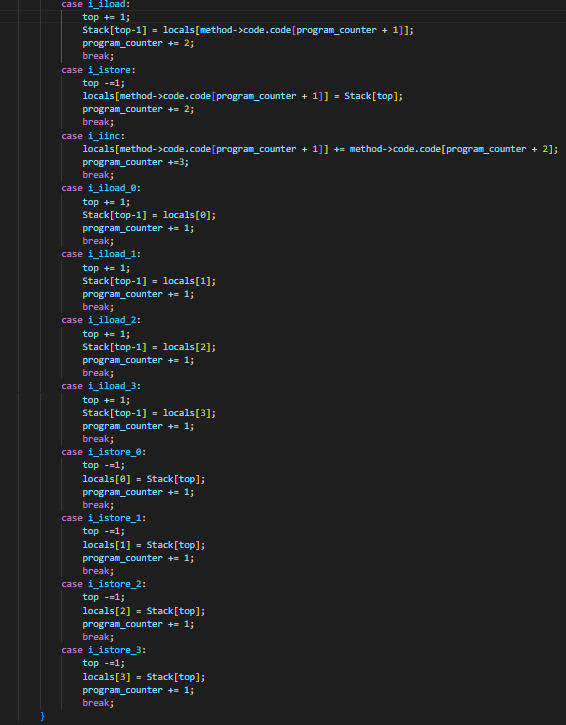Click 'program_counter + 2' in the iinc line
Screen dimensions: 566x725
[497, 149]
